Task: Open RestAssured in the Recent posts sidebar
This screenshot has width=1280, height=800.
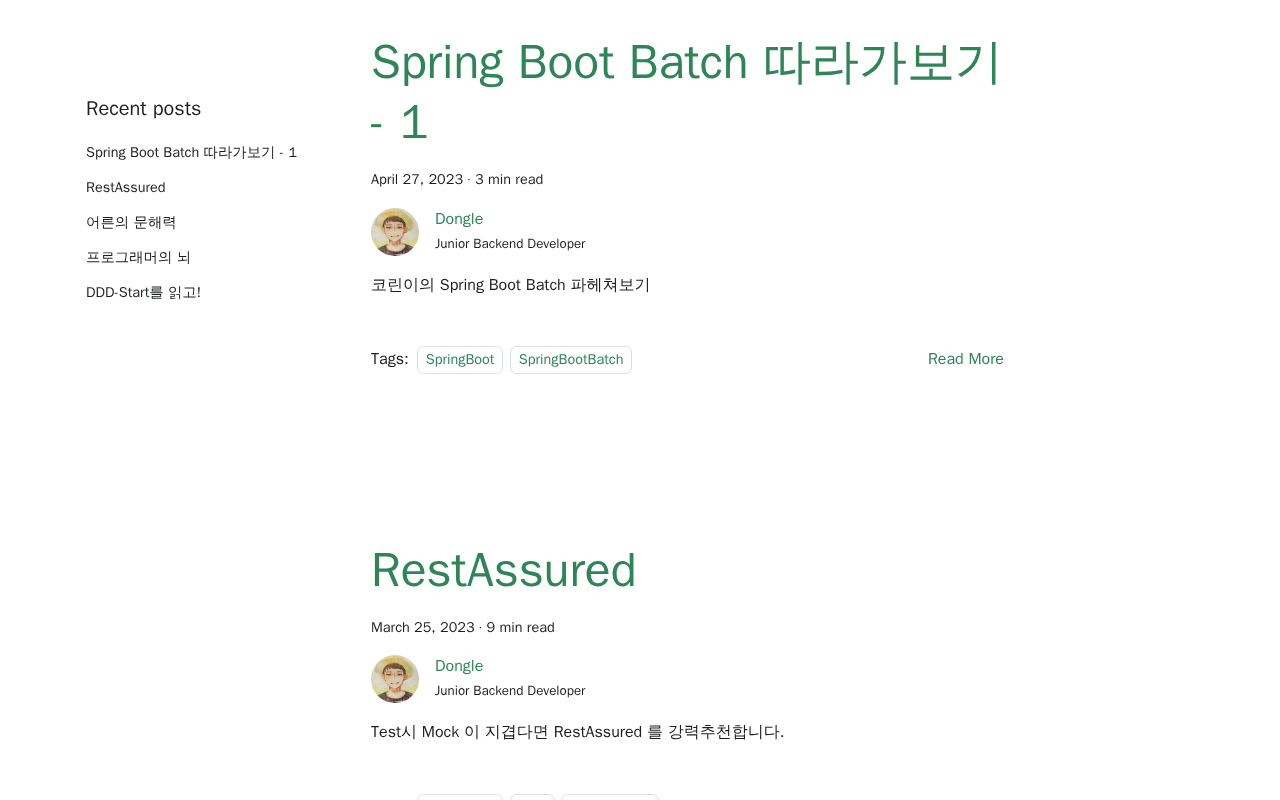Action: (126, 188)
